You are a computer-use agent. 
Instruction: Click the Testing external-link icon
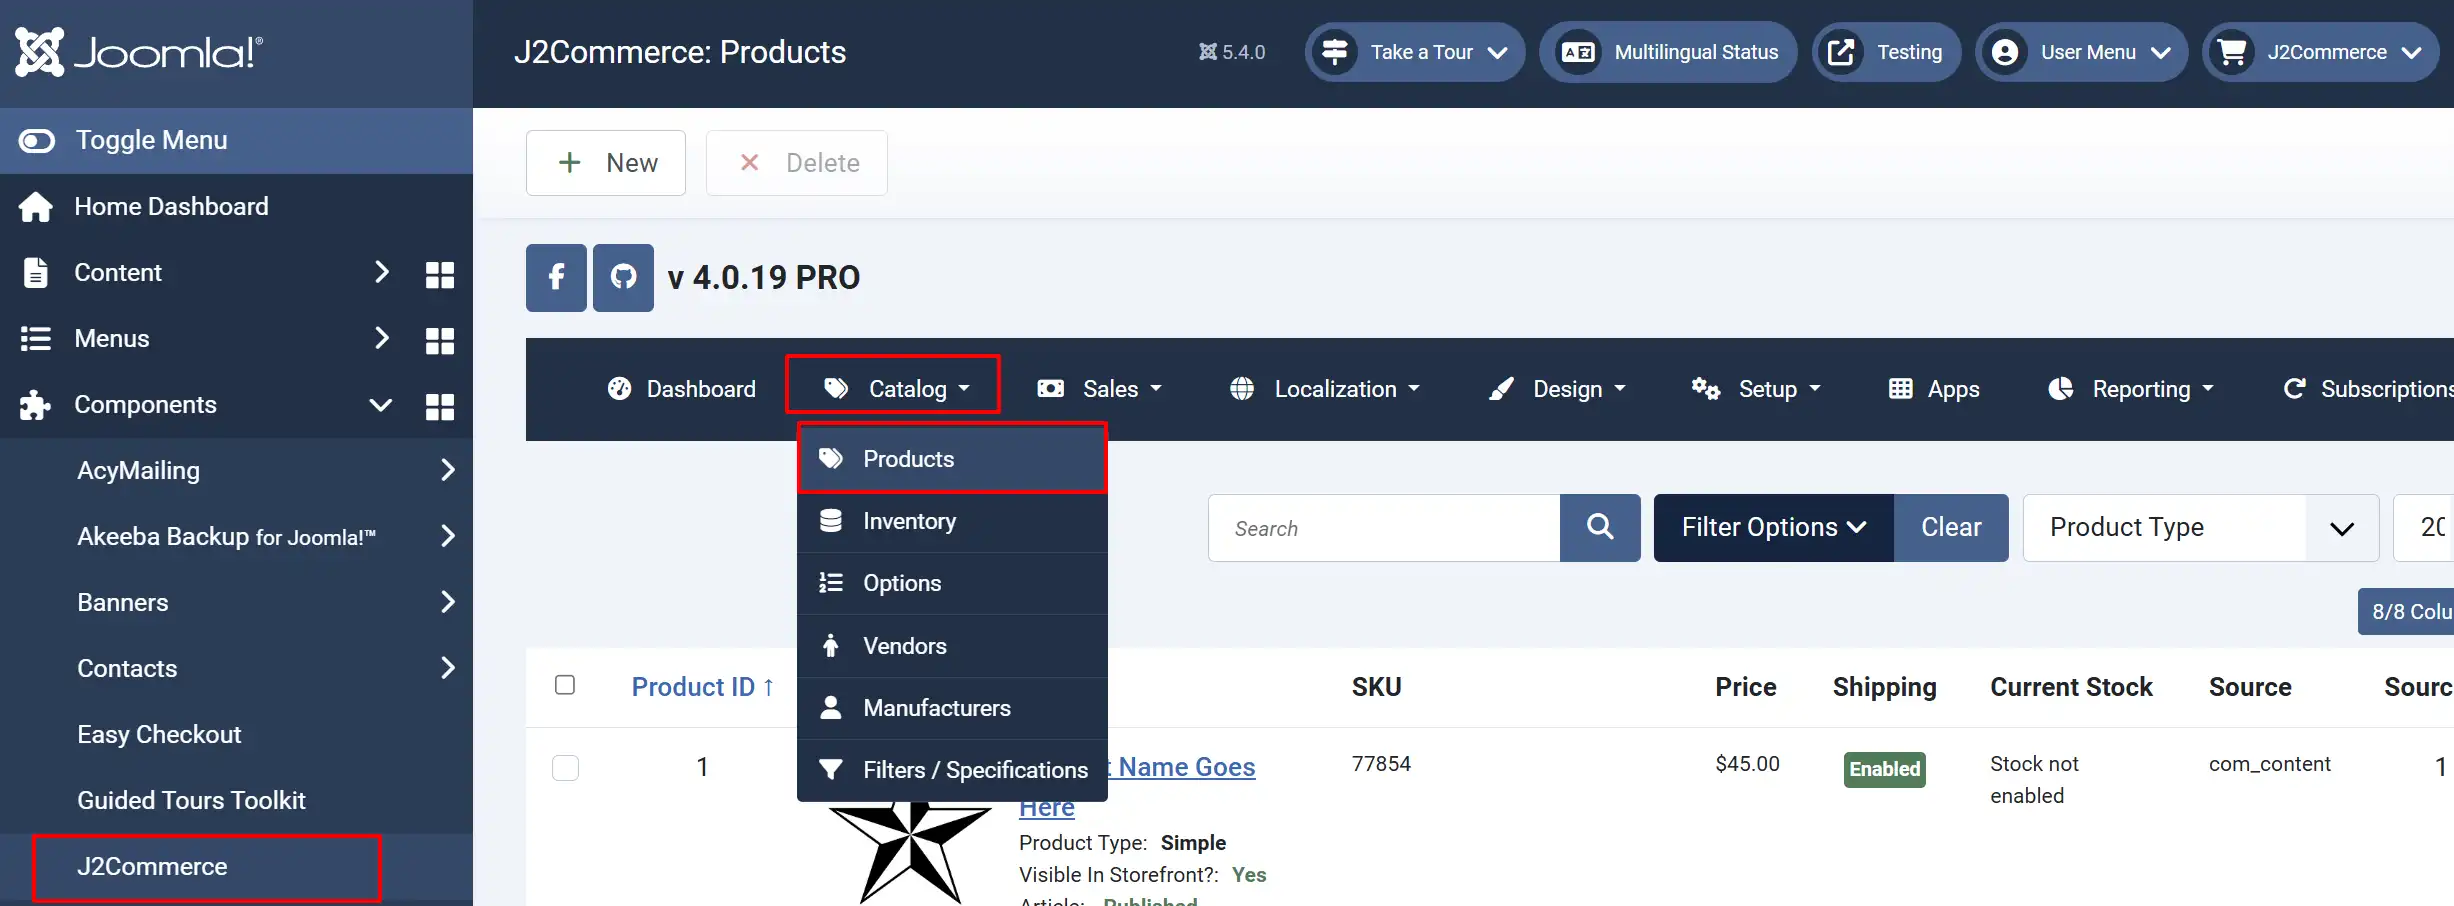click(x=1841, y=52)
